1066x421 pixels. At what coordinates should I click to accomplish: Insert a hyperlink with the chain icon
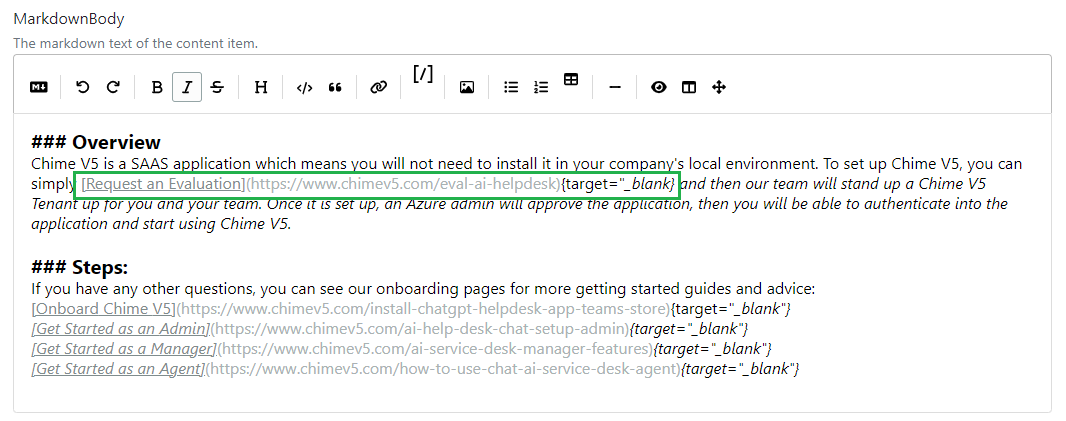point(378,87)
